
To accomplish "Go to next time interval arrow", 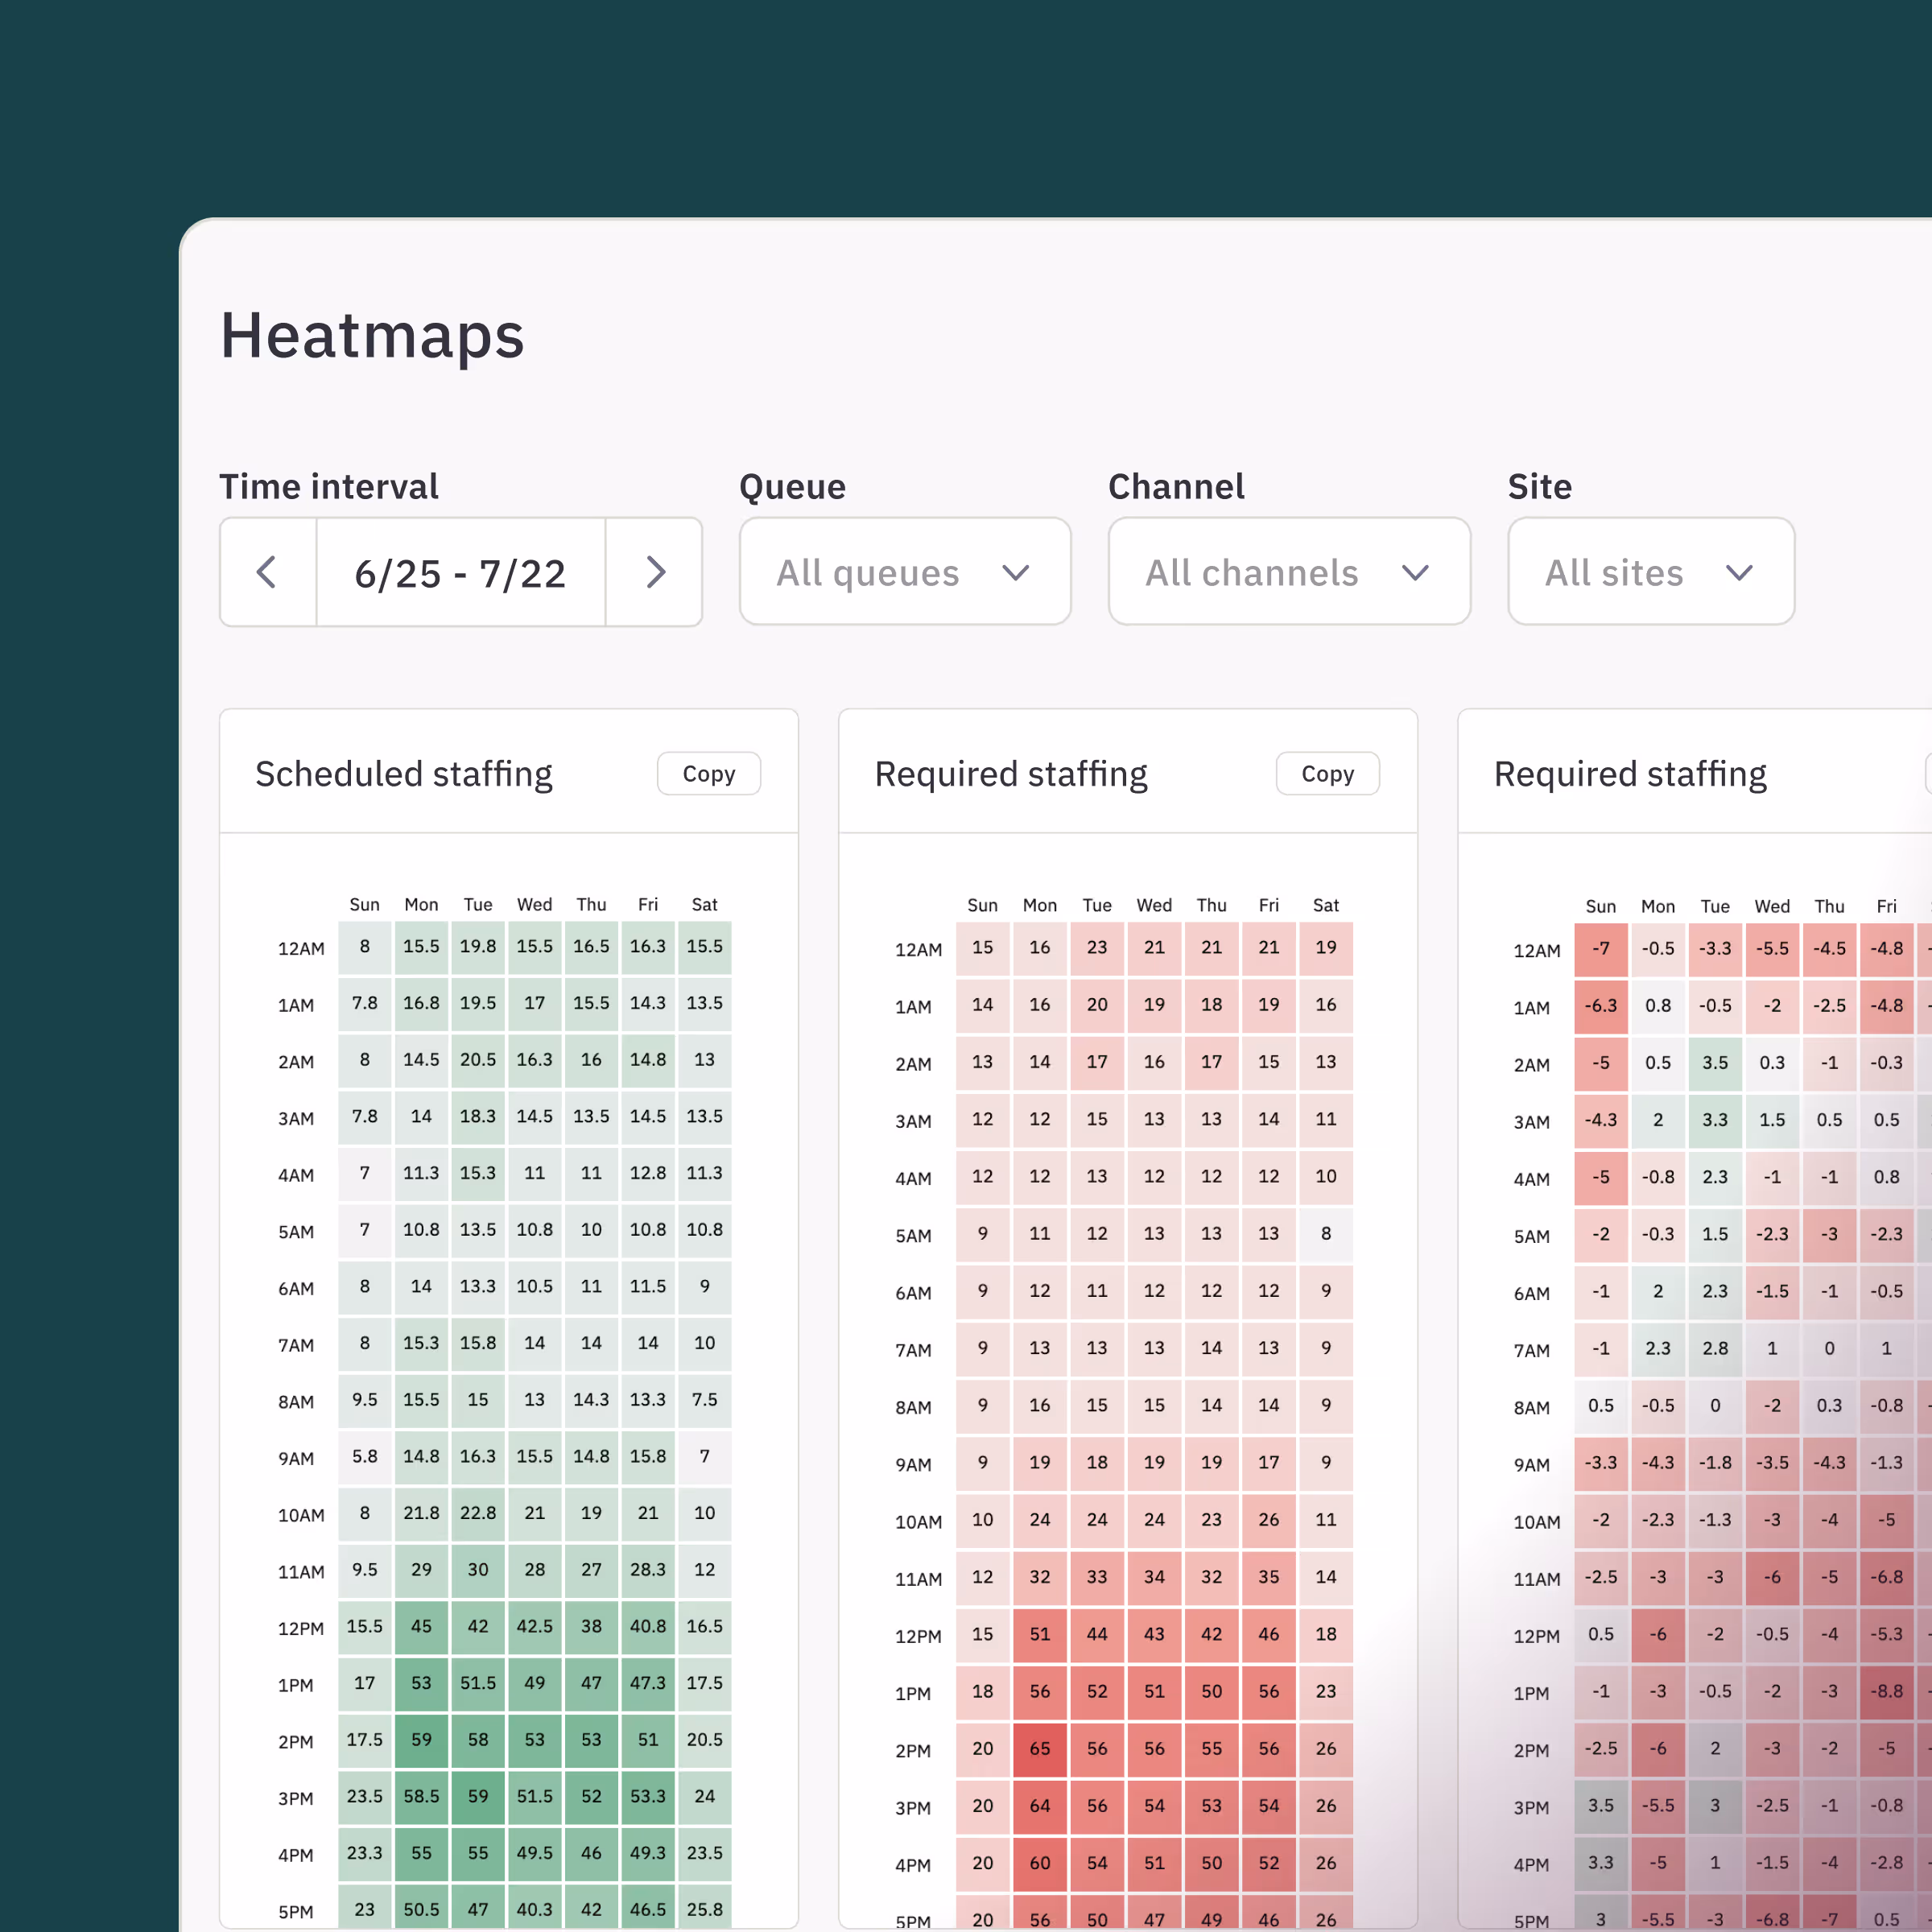I will (x=655, y=572).
